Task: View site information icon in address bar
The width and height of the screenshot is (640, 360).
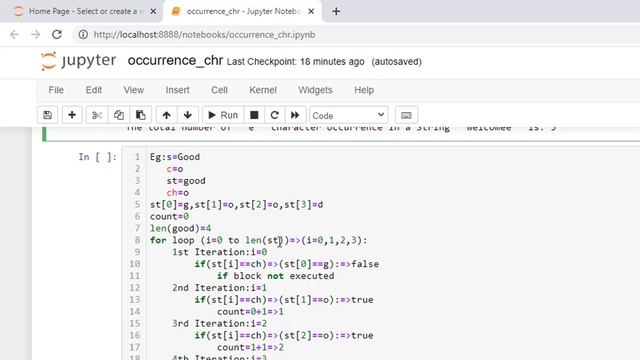Action: [83, 35]
